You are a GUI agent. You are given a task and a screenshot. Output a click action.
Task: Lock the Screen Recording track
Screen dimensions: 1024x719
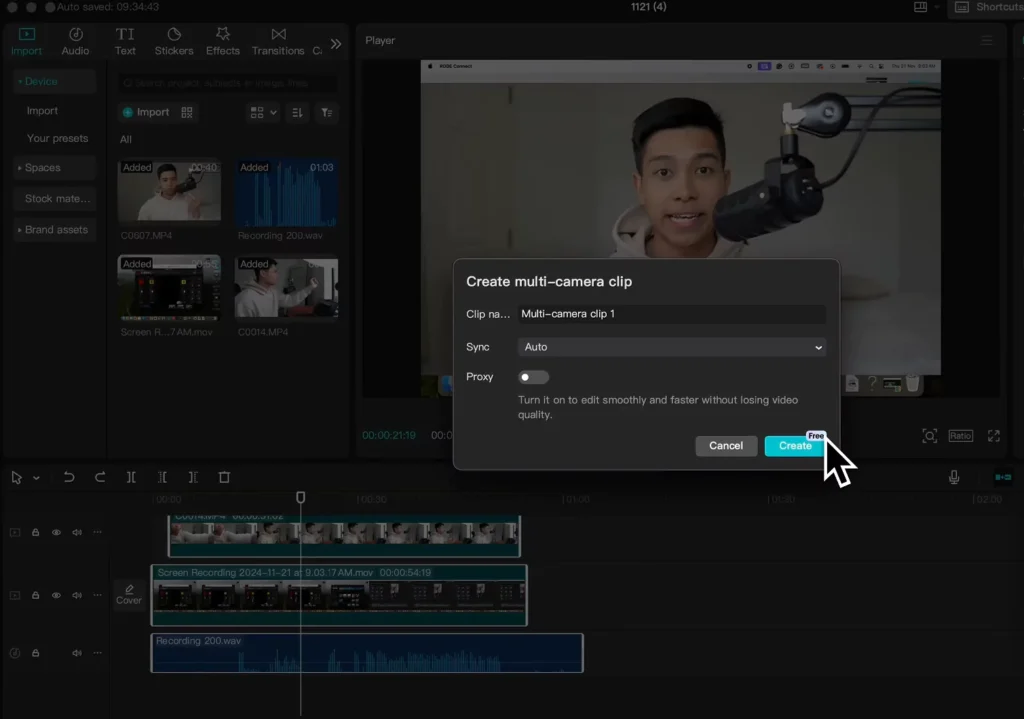[x=35, y=596]
